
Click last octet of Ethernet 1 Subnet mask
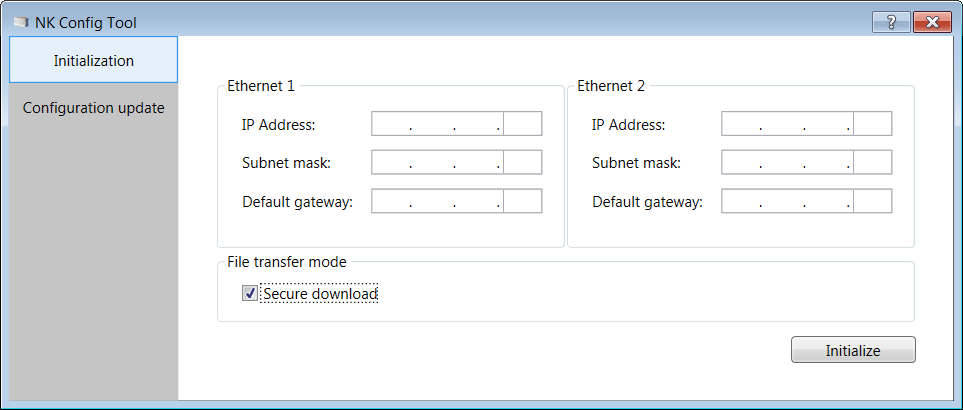522,163
